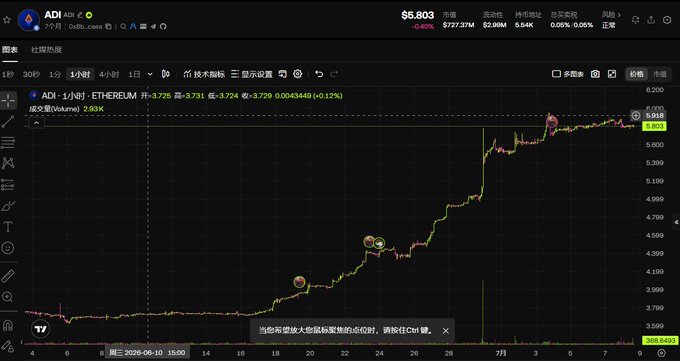
Task: Undo last chart action
Action: [319, 74]
